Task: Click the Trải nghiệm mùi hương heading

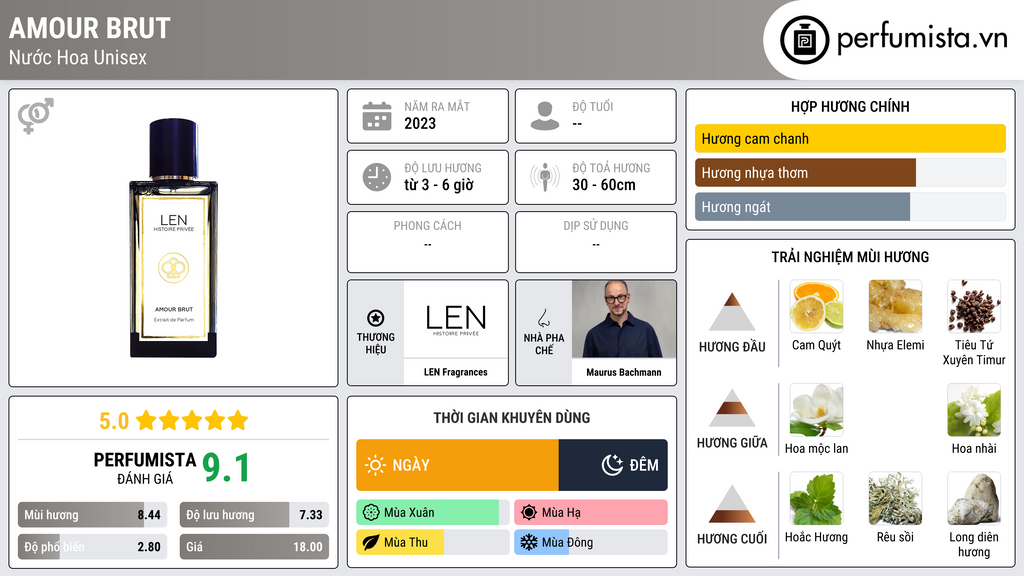Action: 850,257
